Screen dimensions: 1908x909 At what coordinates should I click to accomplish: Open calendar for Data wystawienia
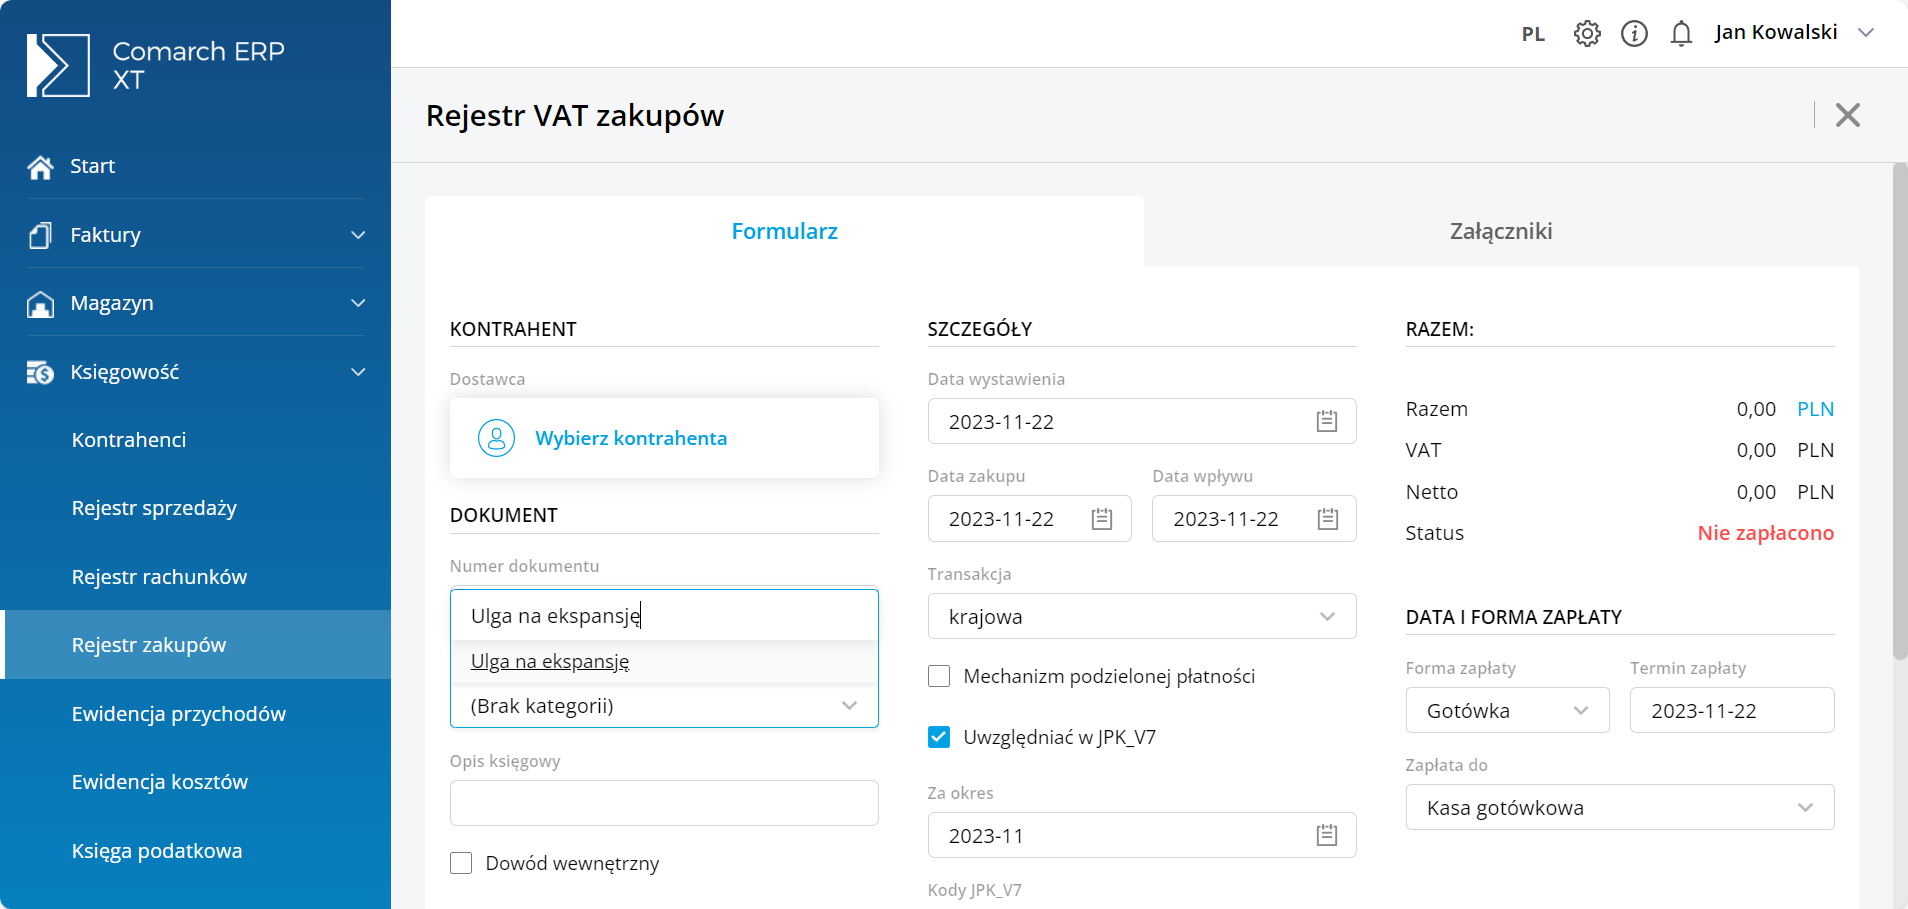(x=1327, y=421)
